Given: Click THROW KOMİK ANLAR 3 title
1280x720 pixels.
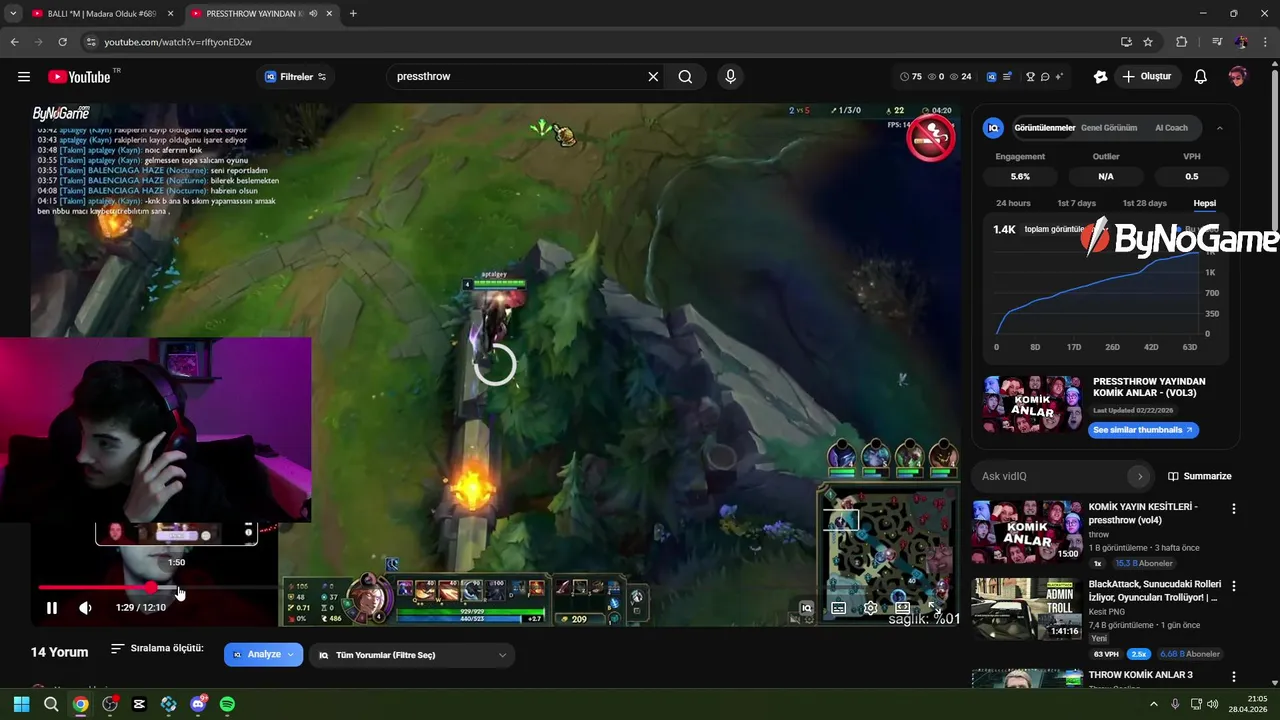Looking at the screenshot, I should (1141, 675).
